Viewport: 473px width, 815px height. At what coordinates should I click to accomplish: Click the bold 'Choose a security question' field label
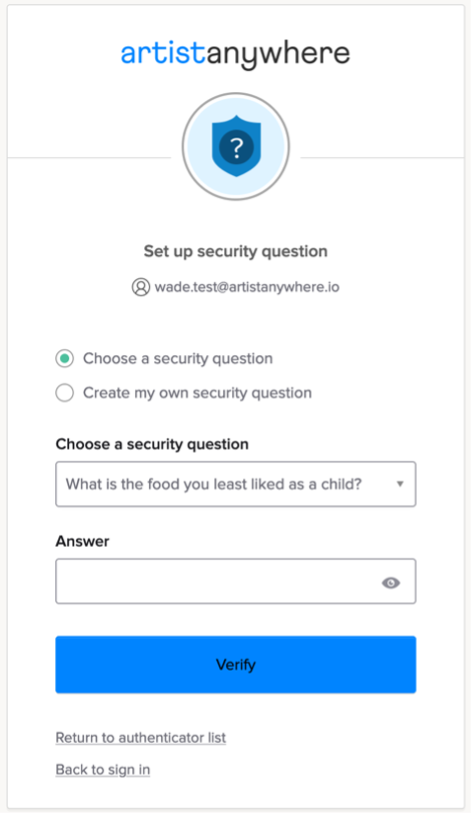[x=152, y=444]
